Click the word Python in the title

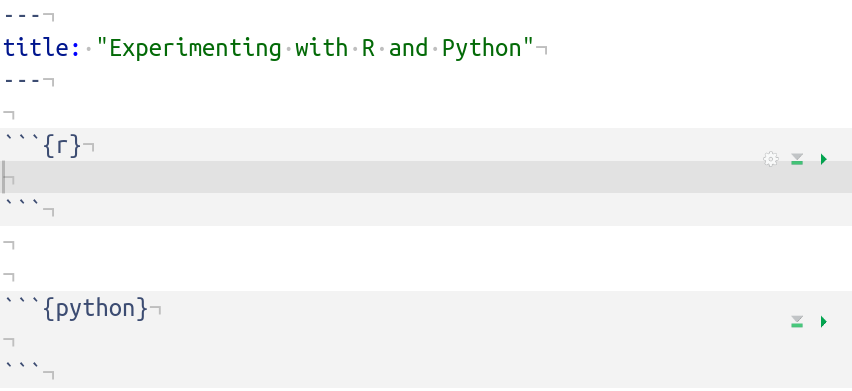click(482, 48)
